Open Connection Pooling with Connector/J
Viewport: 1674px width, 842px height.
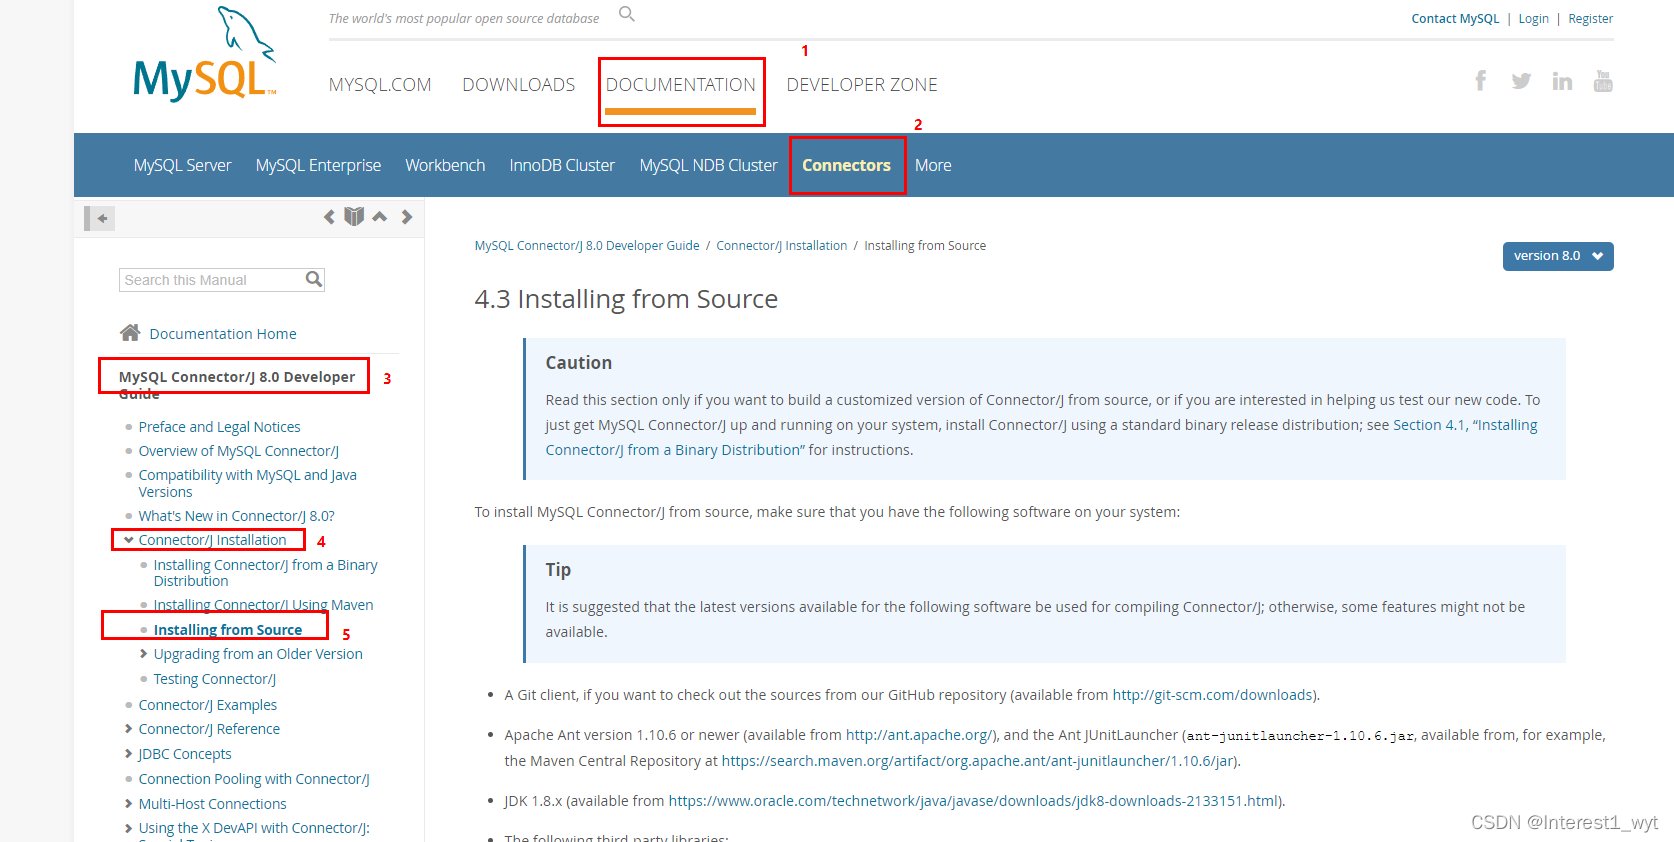coord(254,779)
